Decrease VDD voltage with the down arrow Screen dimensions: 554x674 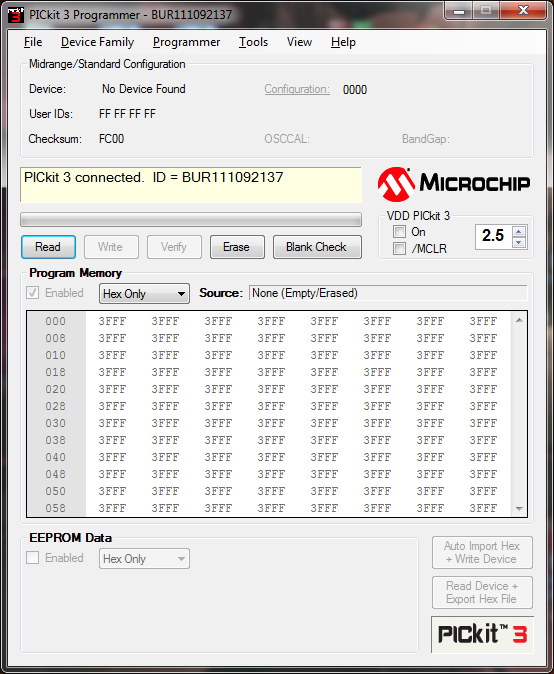click(x=519, y=242)
